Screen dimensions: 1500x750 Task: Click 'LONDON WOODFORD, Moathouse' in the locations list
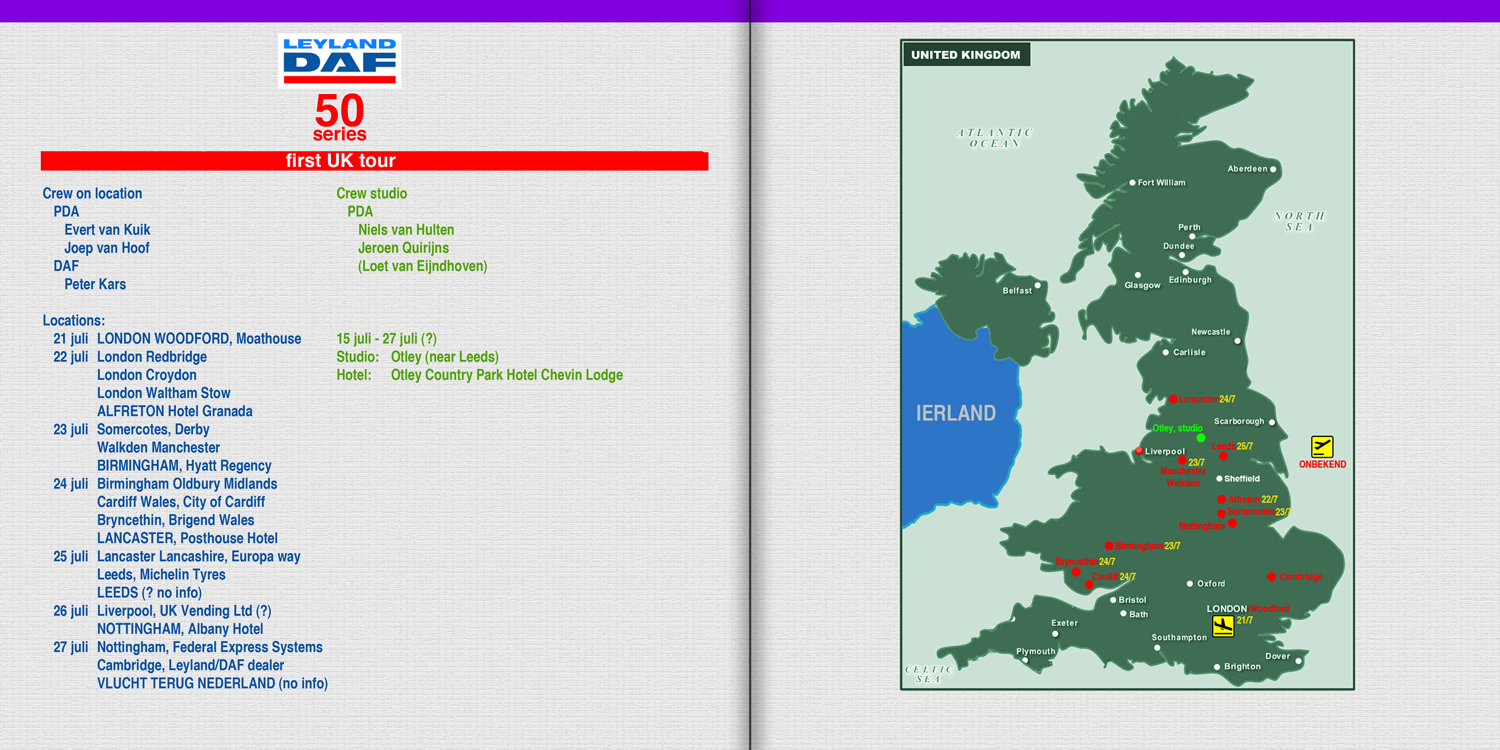click(199, 339)
